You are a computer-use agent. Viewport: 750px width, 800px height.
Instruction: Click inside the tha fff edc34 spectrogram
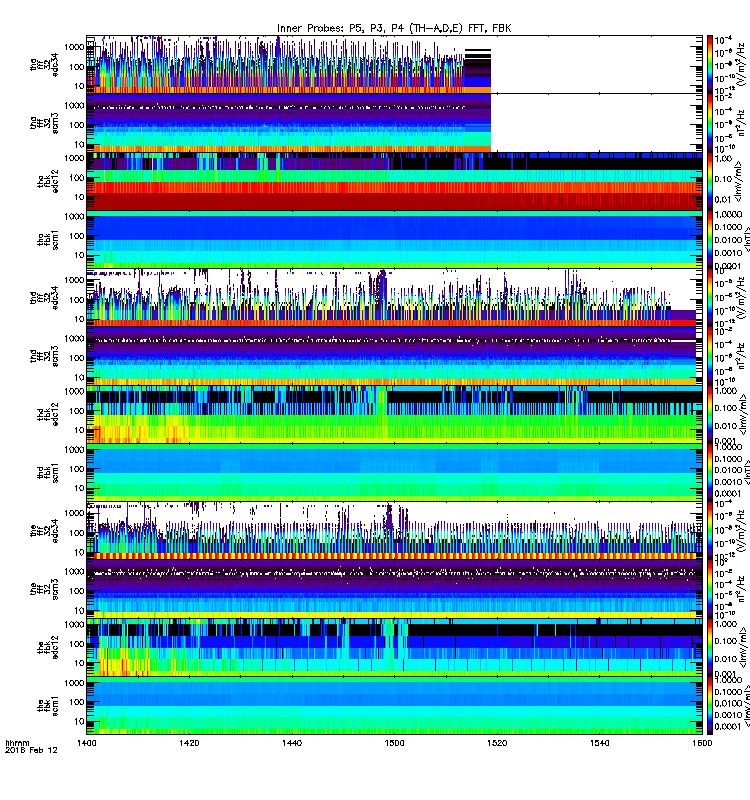point(394,64)
